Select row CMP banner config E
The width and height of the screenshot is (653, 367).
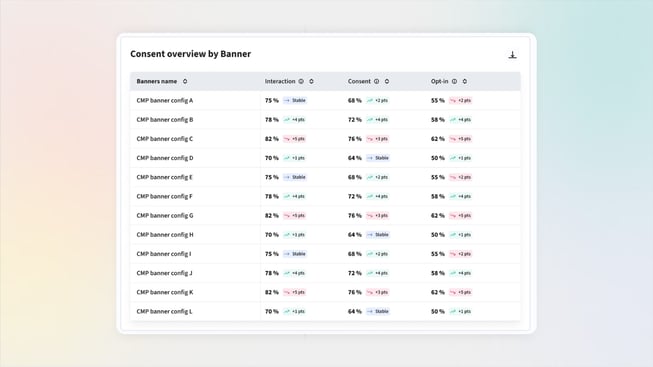325,177
